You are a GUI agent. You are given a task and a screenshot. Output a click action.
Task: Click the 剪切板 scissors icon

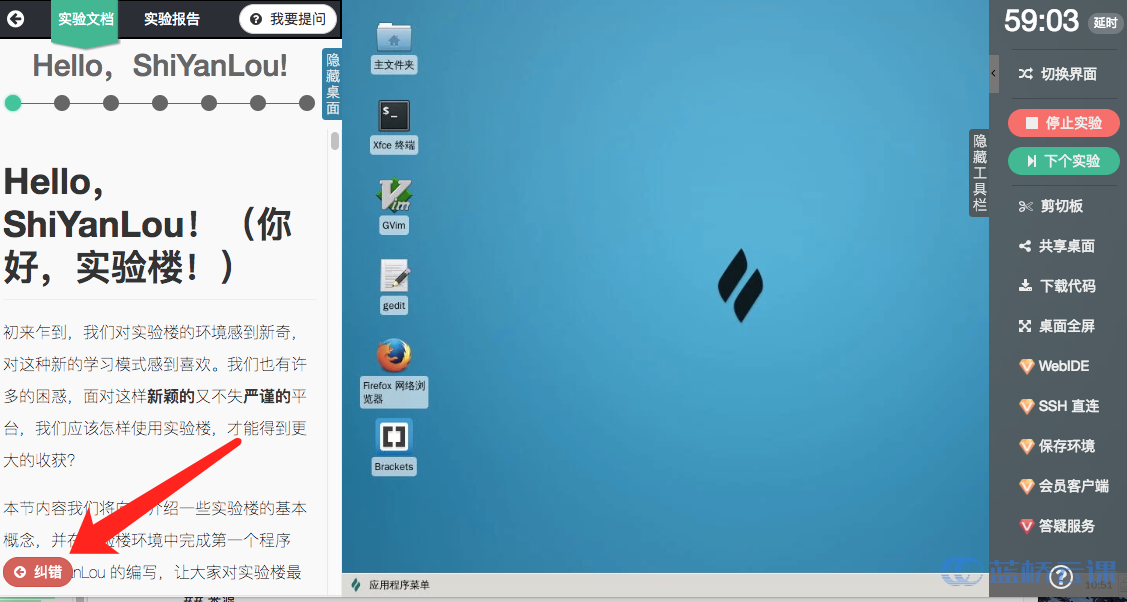pyautogui.click(x=1026, y=206)
